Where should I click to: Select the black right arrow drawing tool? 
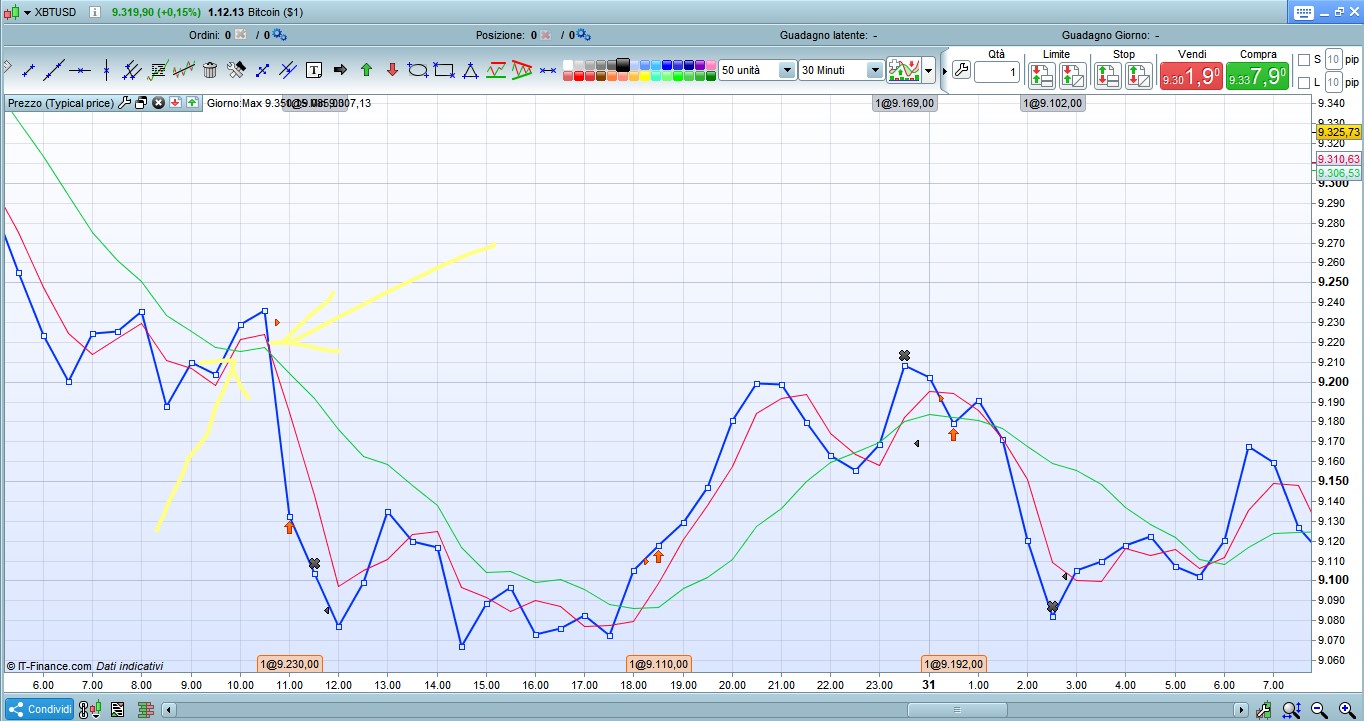pyautogui.click(x=340, y=70)
